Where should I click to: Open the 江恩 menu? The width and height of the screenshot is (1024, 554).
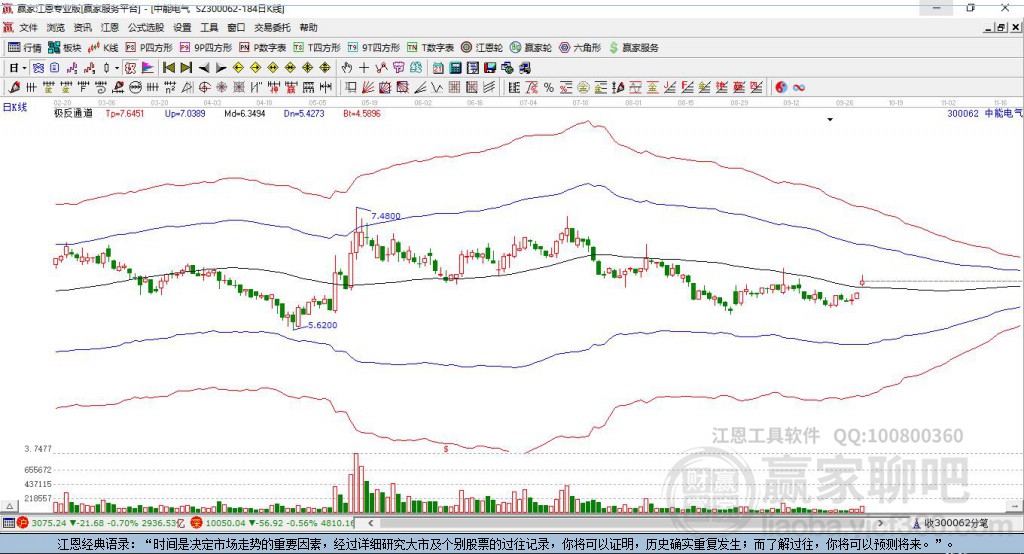(x=110, y=27)
